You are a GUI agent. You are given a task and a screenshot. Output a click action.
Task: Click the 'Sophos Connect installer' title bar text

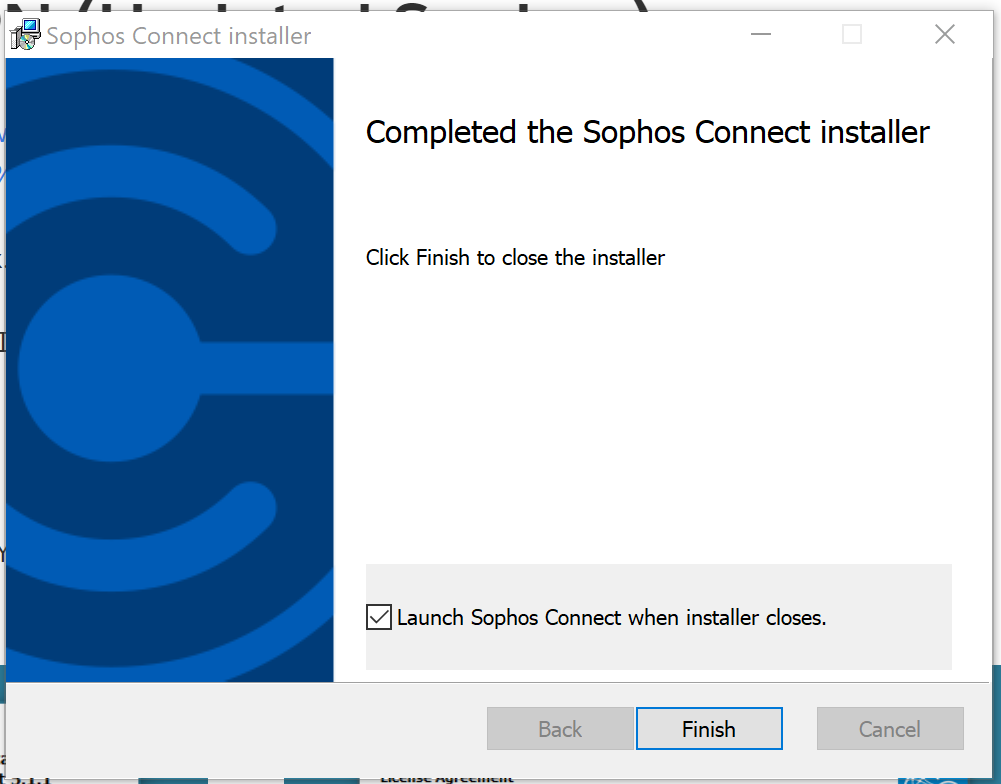point(179,36)
